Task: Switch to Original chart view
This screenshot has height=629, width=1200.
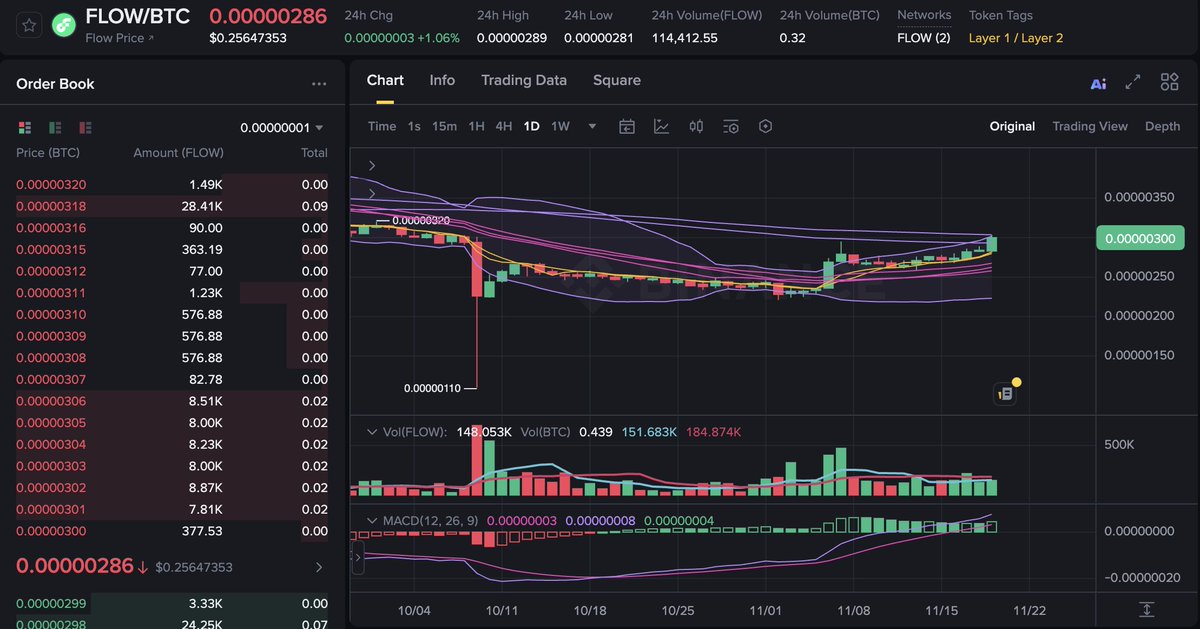Action: point(1012,126)
